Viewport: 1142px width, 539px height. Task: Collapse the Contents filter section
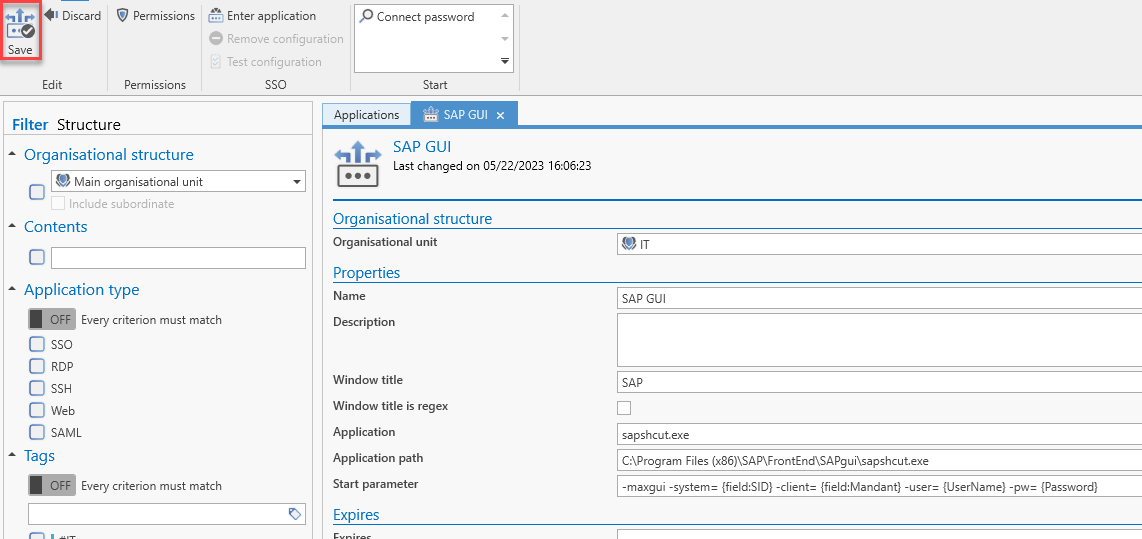point(13,227)
